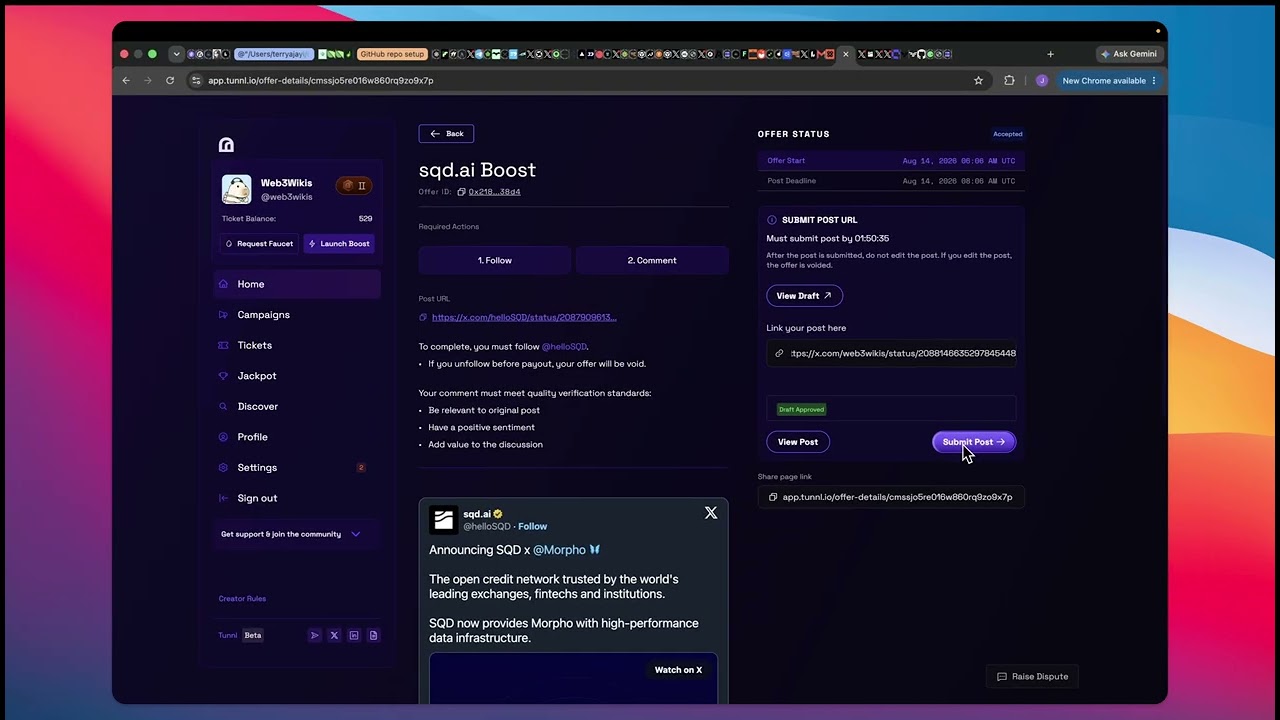
Task: Click the level badge next to Web3Wikis
Action: pyautogui.click(x=354, y=185)
